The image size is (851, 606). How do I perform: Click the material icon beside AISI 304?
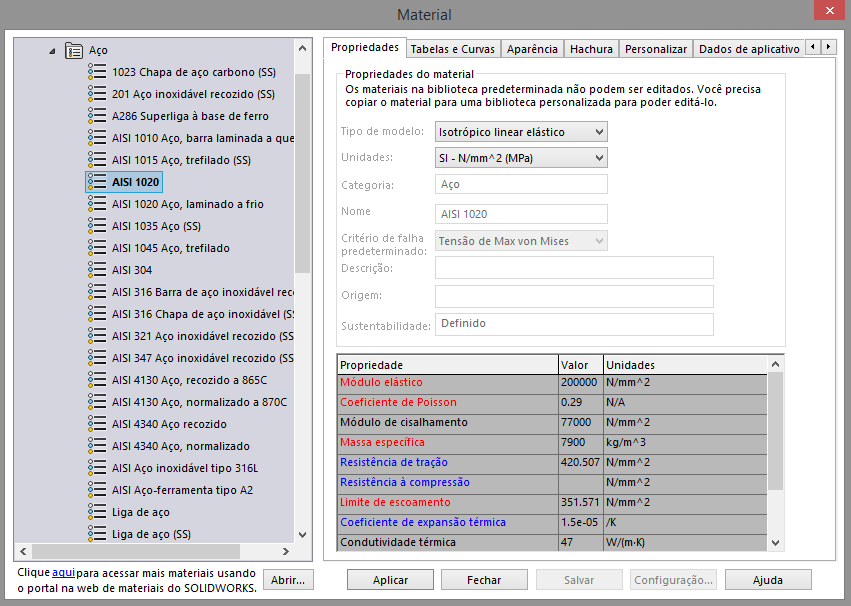97,270
